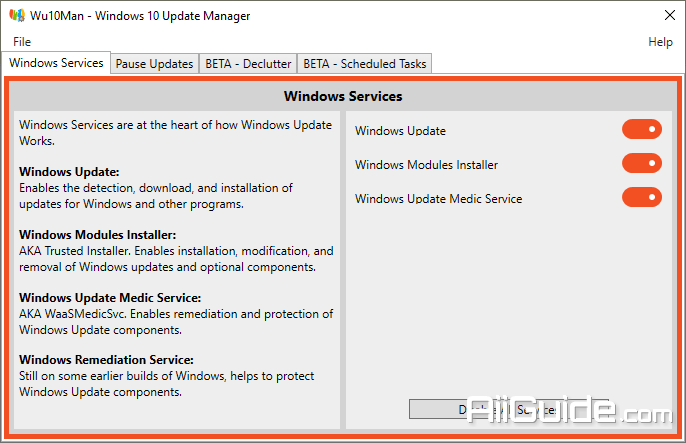
Task: Select the Windows Services tab
Action: [56, 63]
